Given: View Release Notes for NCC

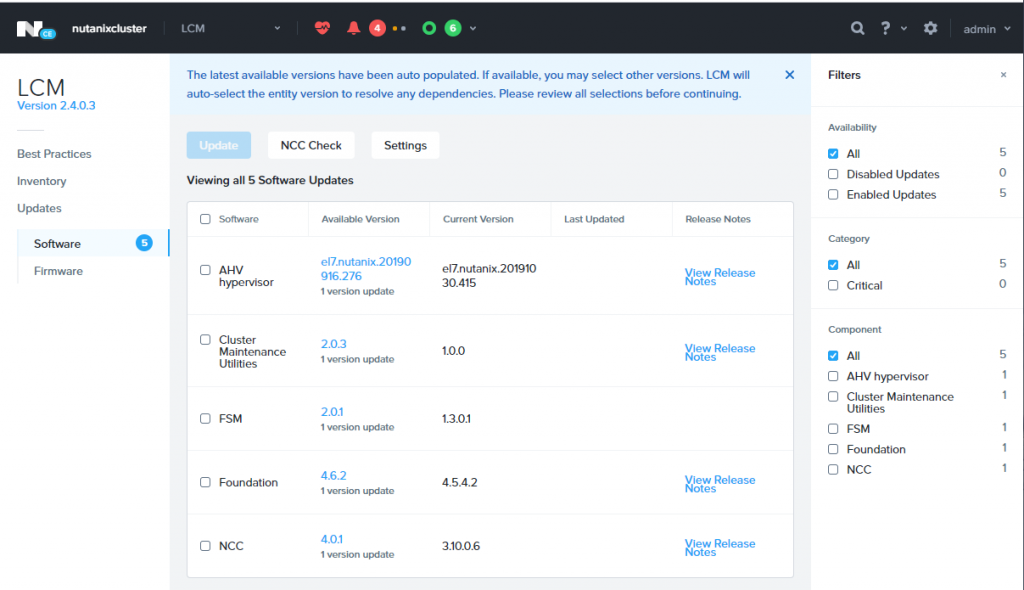Looking at the screenshot, I should pos(720,548).
